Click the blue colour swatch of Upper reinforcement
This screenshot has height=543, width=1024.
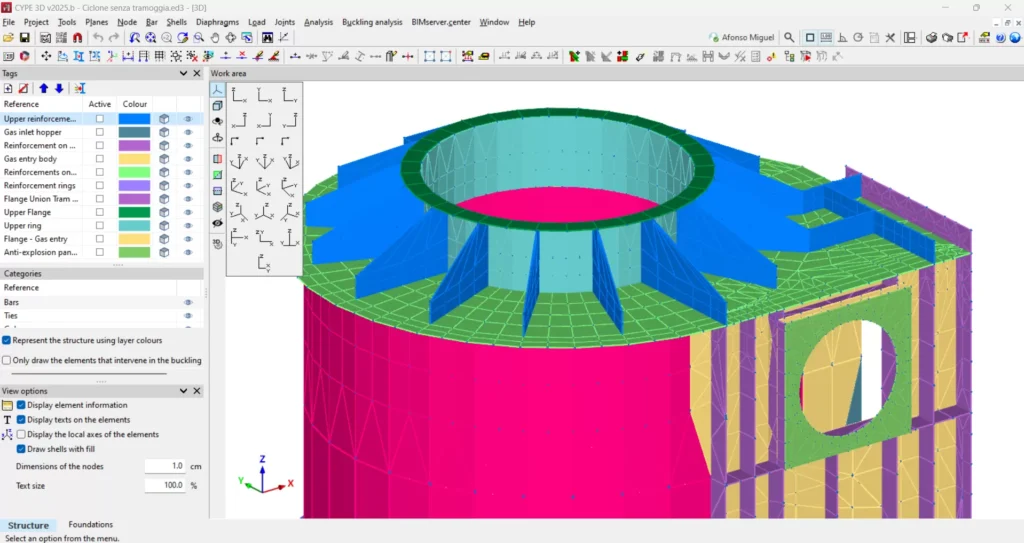135,119
